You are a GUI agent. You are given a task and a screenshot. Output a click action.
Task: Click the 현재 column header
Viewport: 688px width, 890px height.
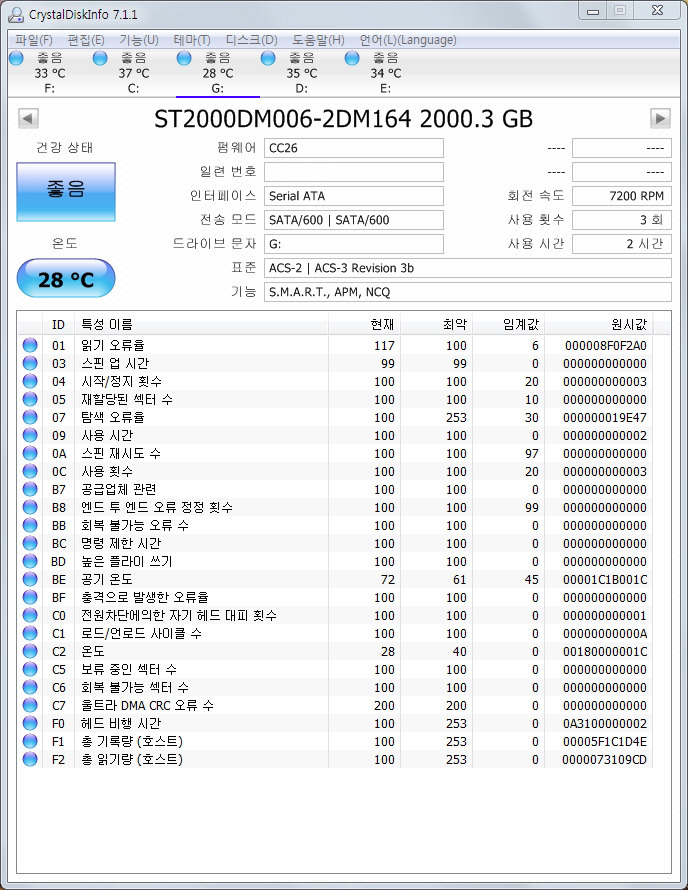click(364, 325)
